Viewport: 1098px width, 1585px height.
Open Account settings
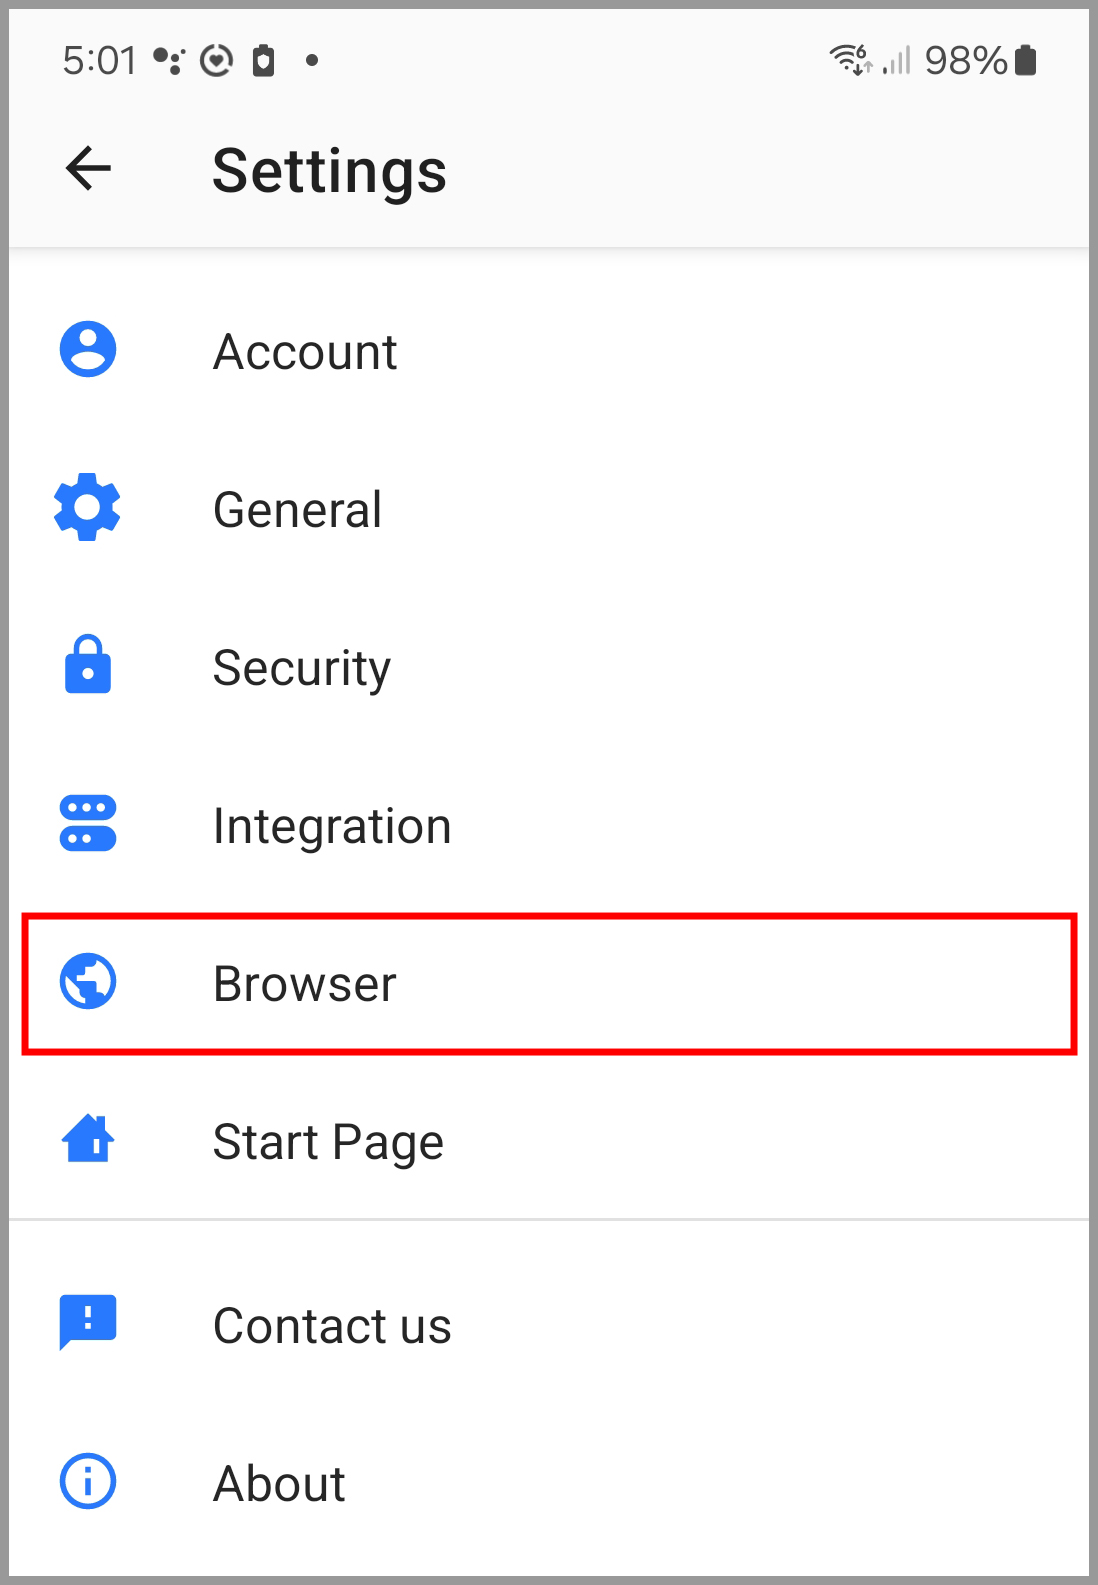click(549, 351)
